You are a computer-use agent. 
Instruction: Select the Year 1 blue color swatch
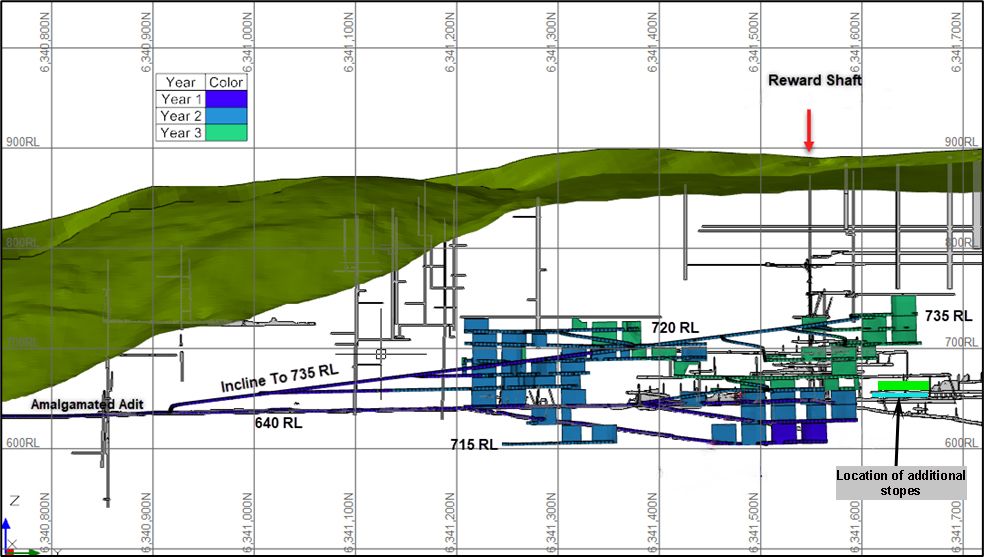click(x=225, y=99)
